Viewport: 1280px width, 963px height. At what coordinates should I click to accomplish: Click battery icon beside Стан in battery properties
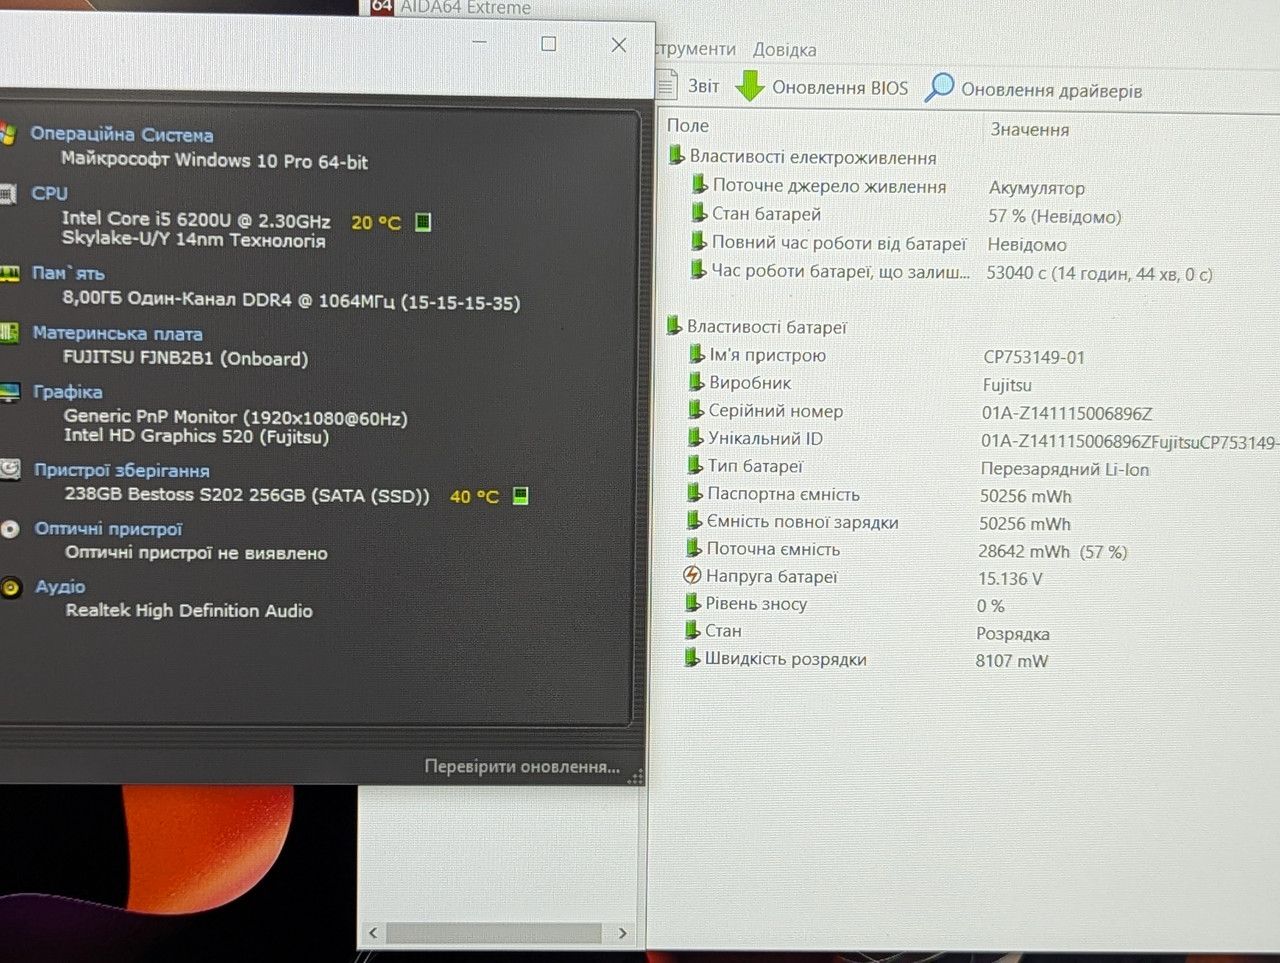(692, 630)
